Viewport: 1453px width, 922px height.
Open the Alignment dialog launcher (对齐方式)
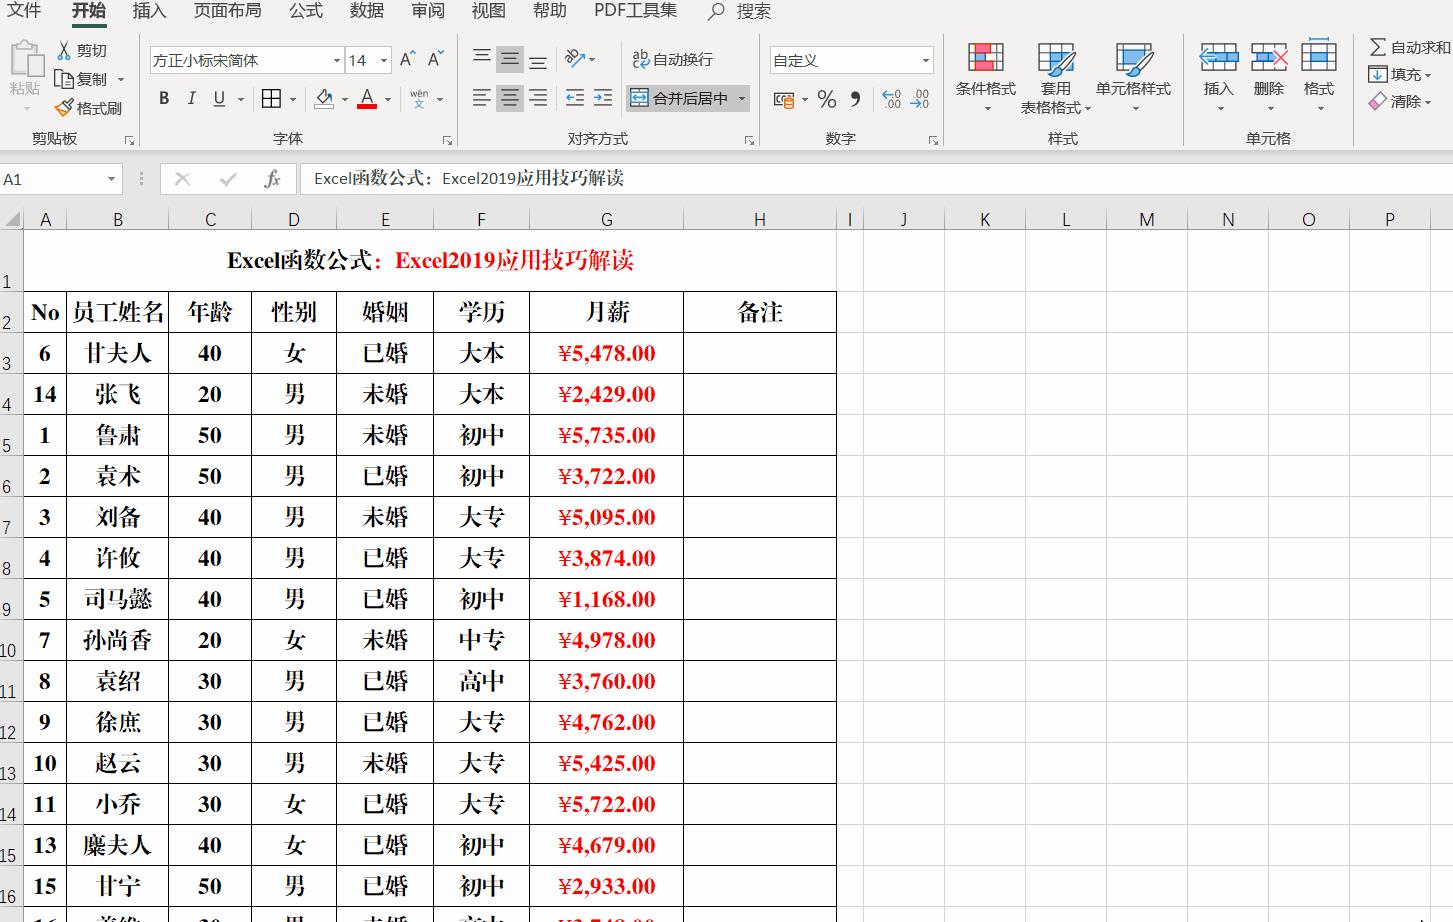(749, 140)
